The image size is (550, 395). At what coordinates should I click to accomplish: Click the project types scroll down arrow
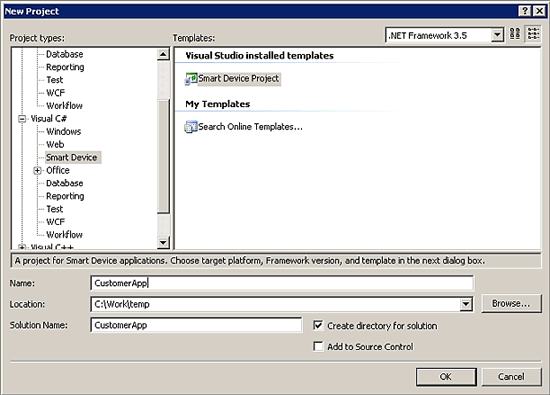pyautogui.click(x=163, y=242)
